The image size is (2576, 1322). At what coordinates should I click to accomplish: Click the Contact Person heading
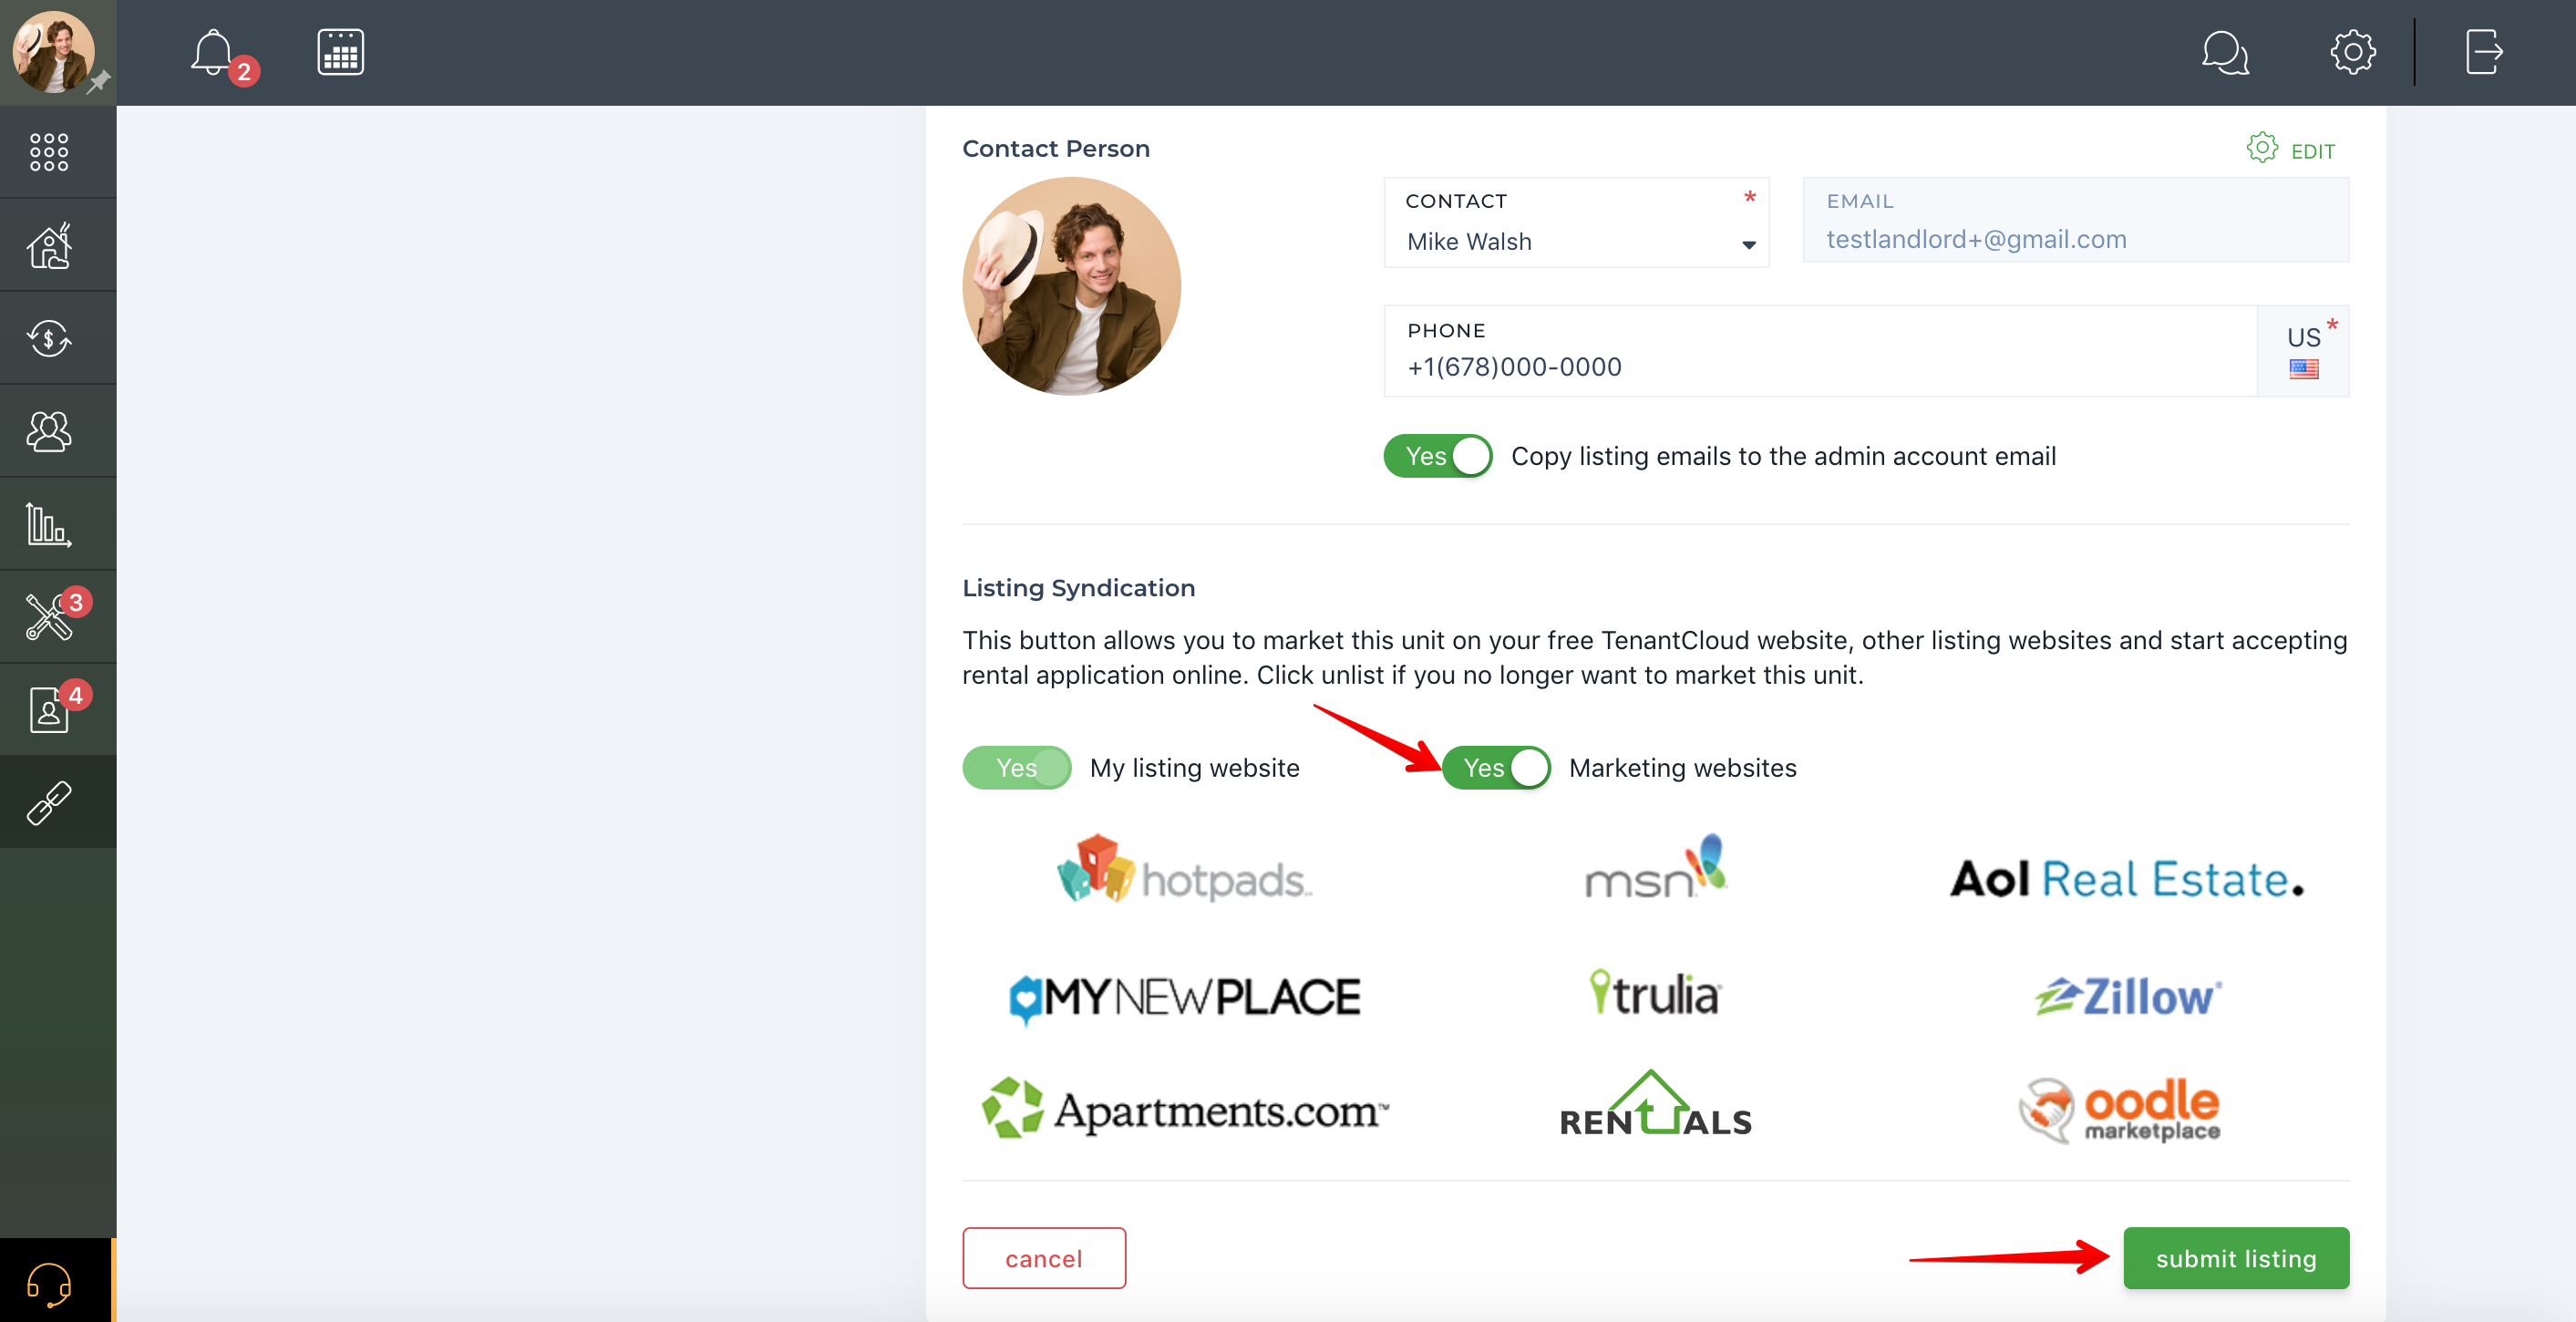[x=1056, y=148]
